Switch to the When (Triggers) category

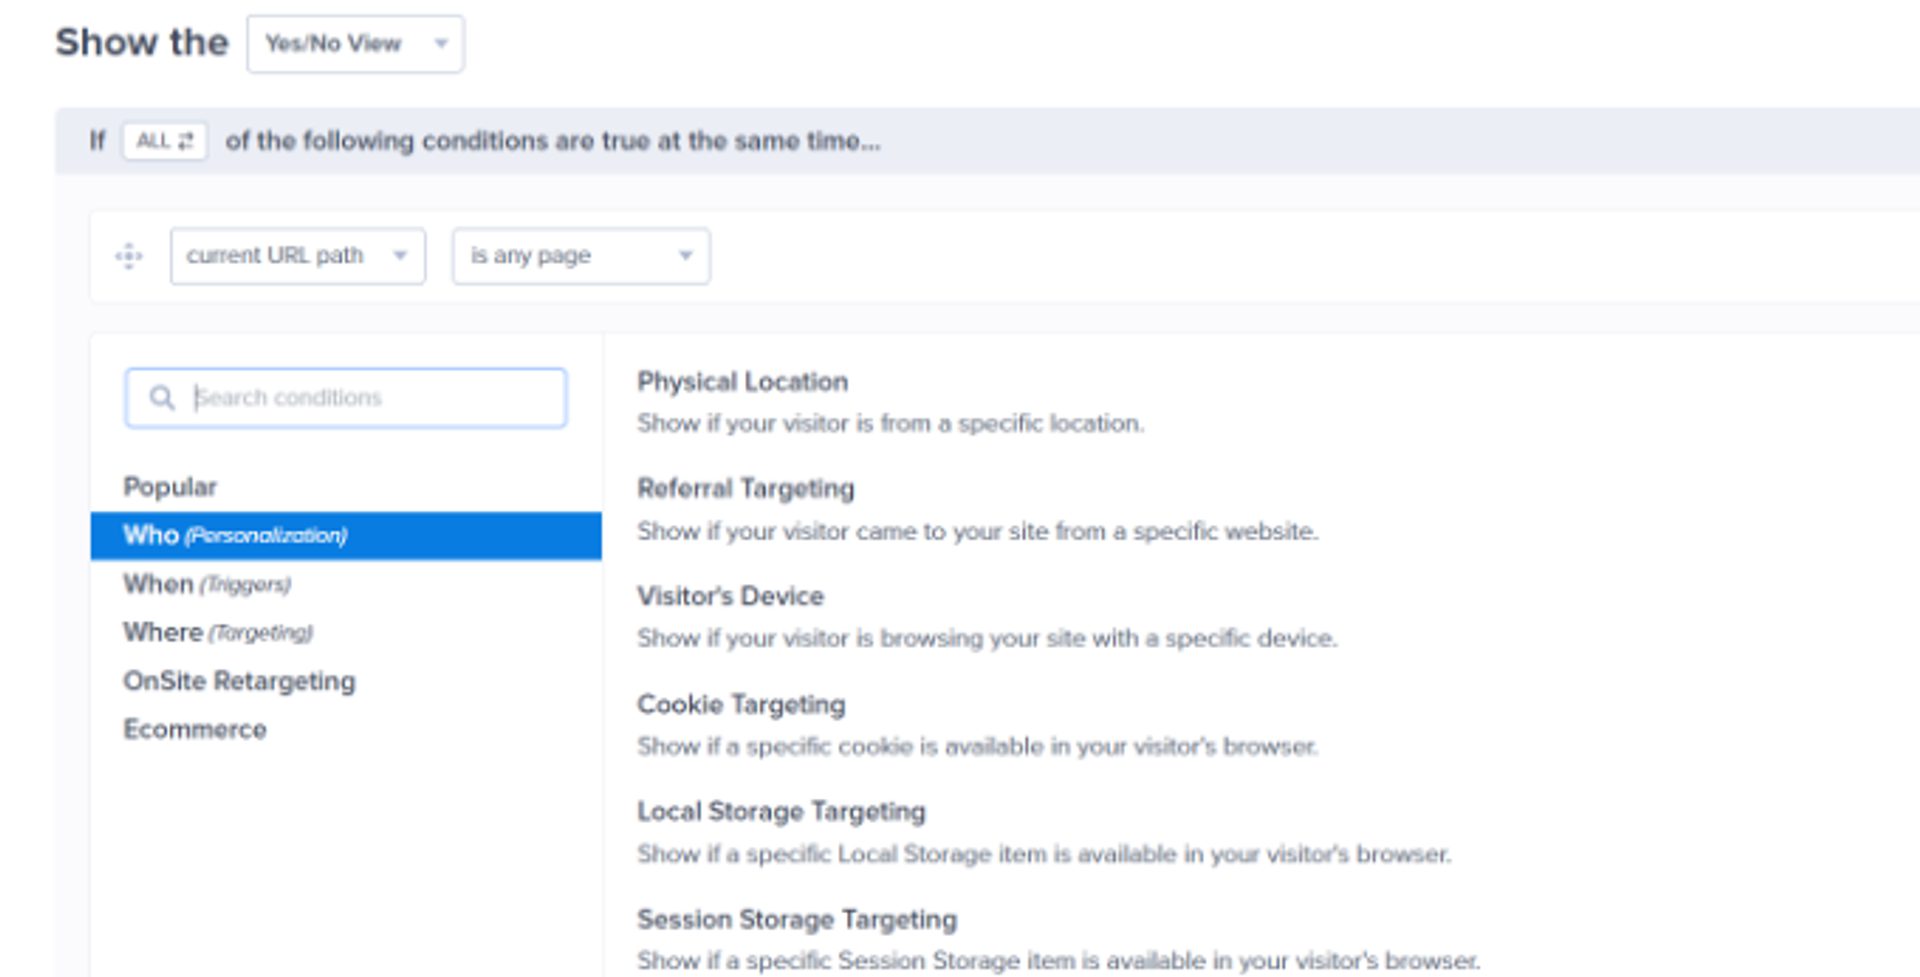point(207,584)
